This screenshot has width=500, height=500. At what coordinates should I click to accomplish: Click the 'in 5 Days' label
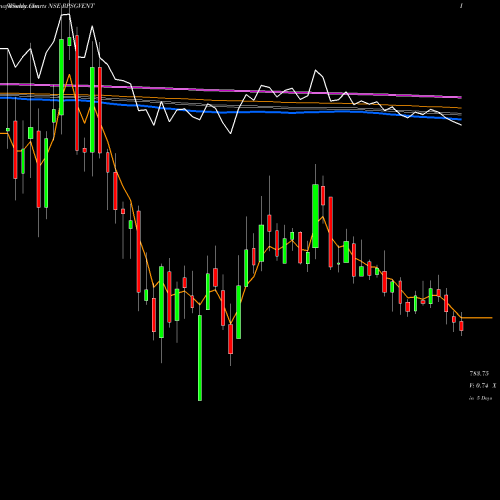click(x=480, y=398)
